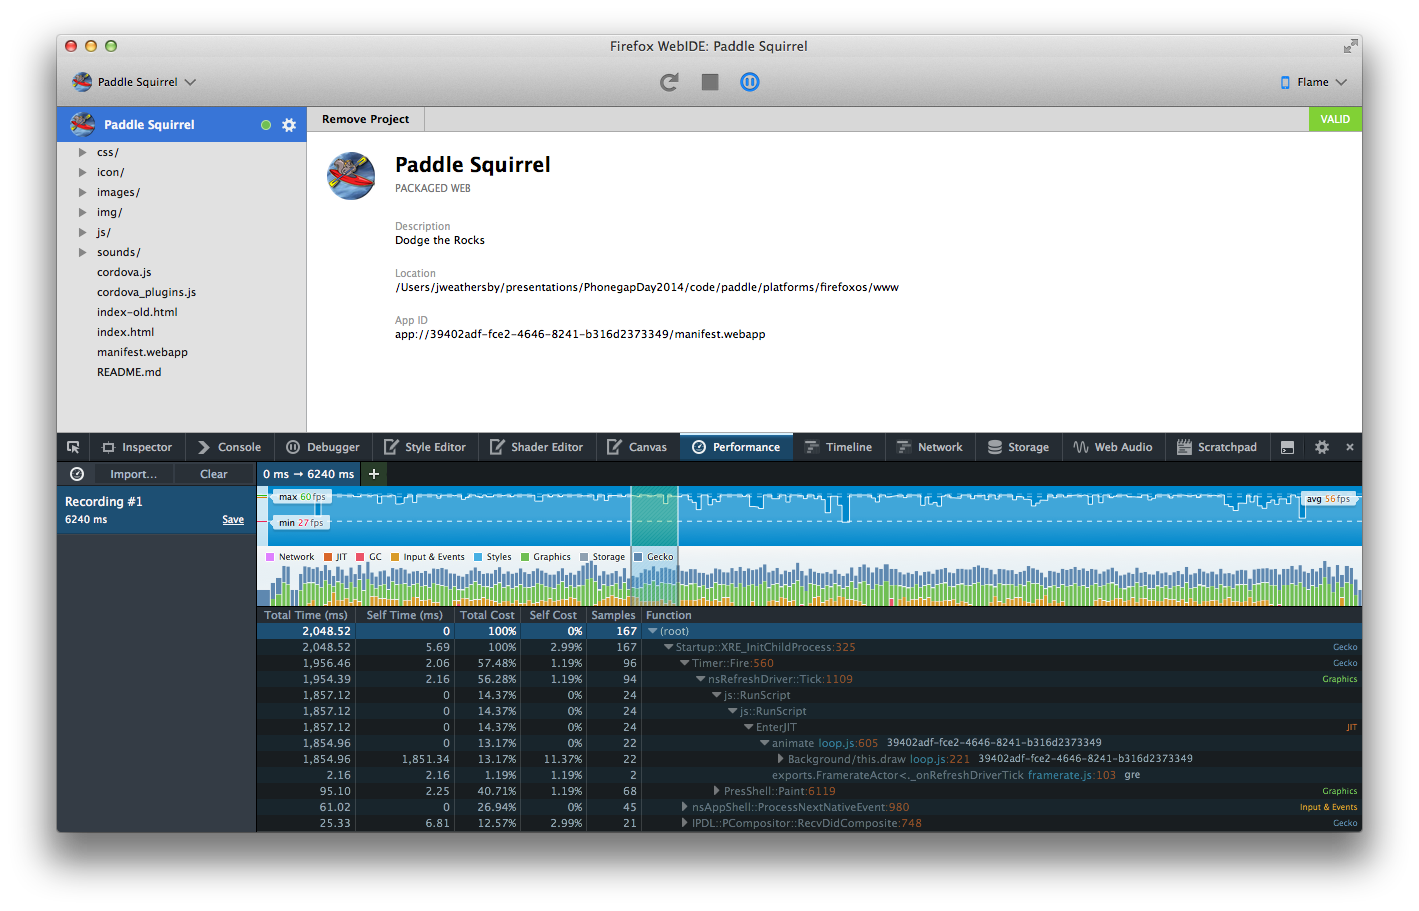Select Recording #1 in the recordings list
The image size is (1419, 911).
[x=156, y=509]
